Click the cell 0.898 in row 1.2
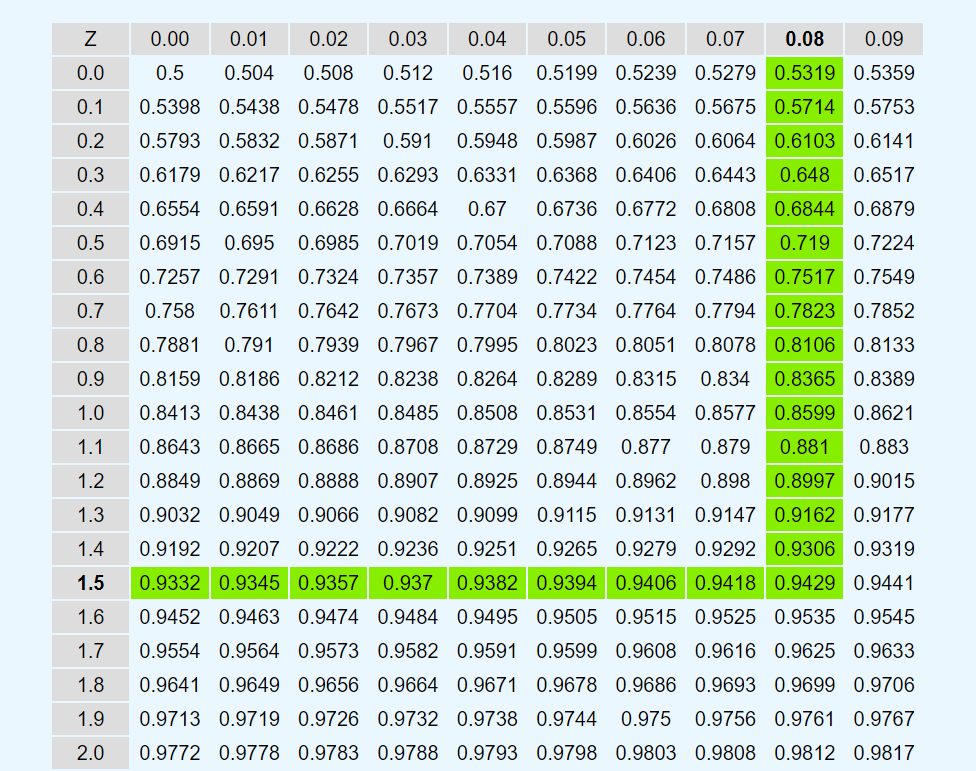The width and height of the screenshot is (976, 771). 725,481
